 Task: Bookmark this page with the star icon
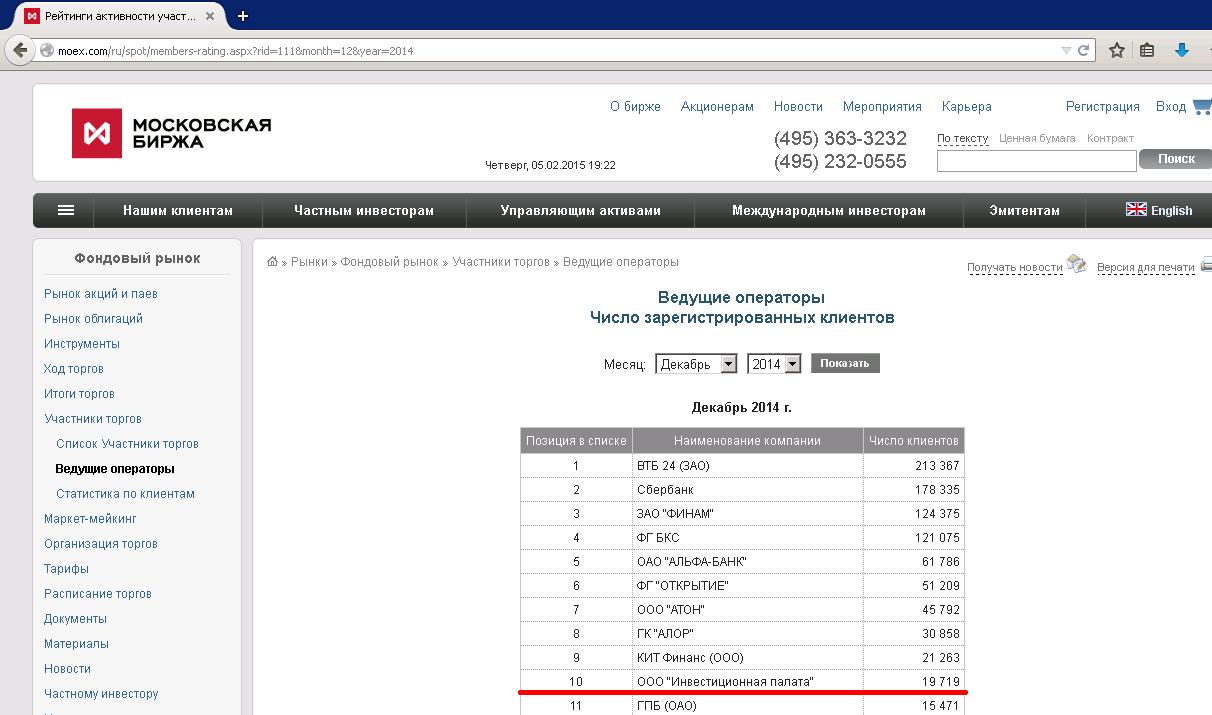tap(1117, 50)
